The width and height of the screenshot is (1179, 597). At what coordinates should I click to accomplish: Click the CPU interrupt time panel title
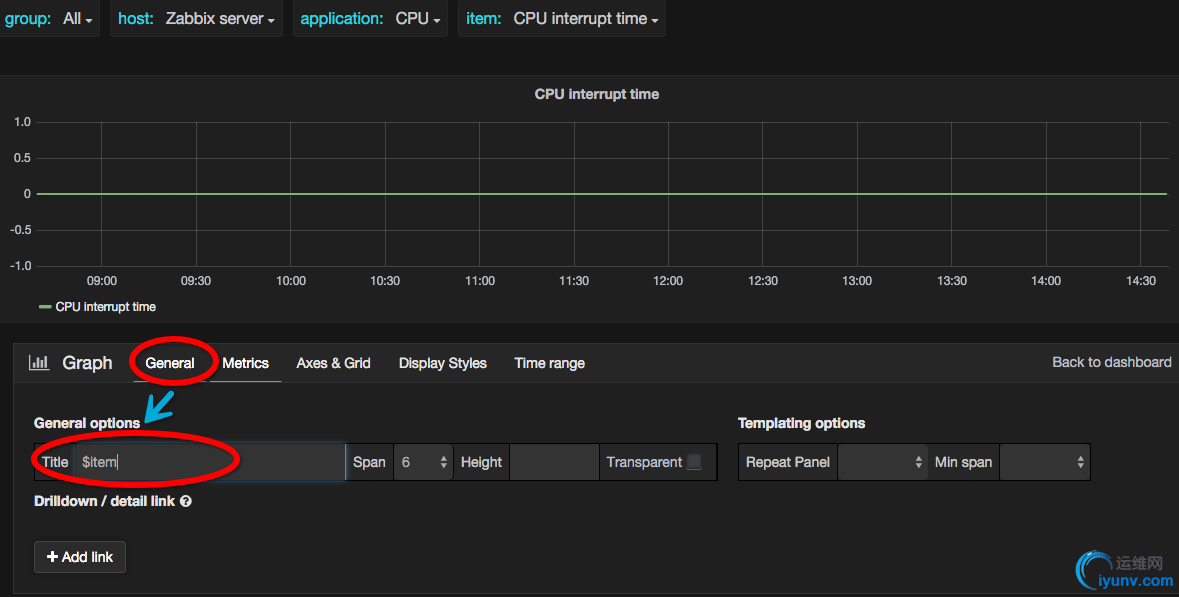596,94
